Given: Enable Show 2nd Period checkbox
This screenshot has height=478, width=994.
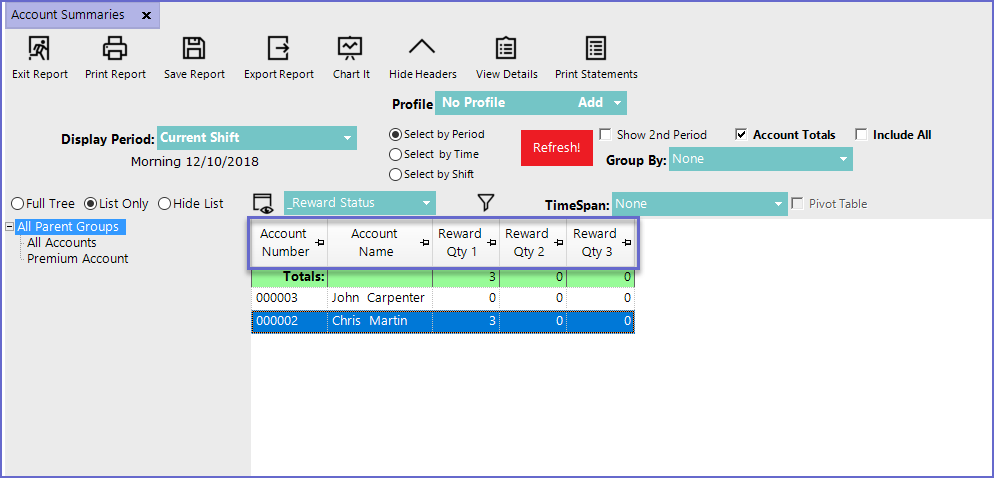Looking at the screenshot, I should [x=605, y=134].
